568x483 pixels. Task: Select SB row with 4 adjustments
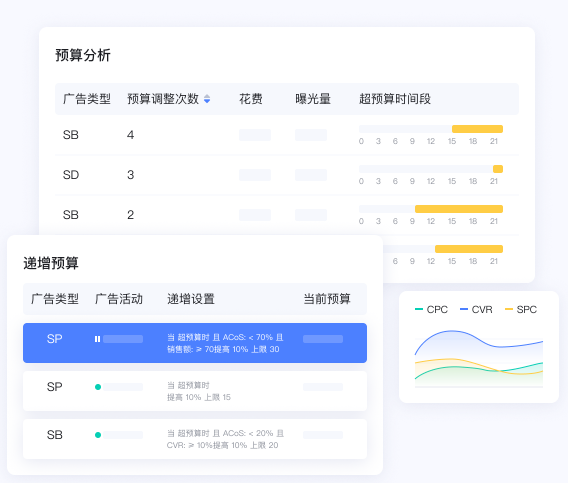click(x=287, y=135)
